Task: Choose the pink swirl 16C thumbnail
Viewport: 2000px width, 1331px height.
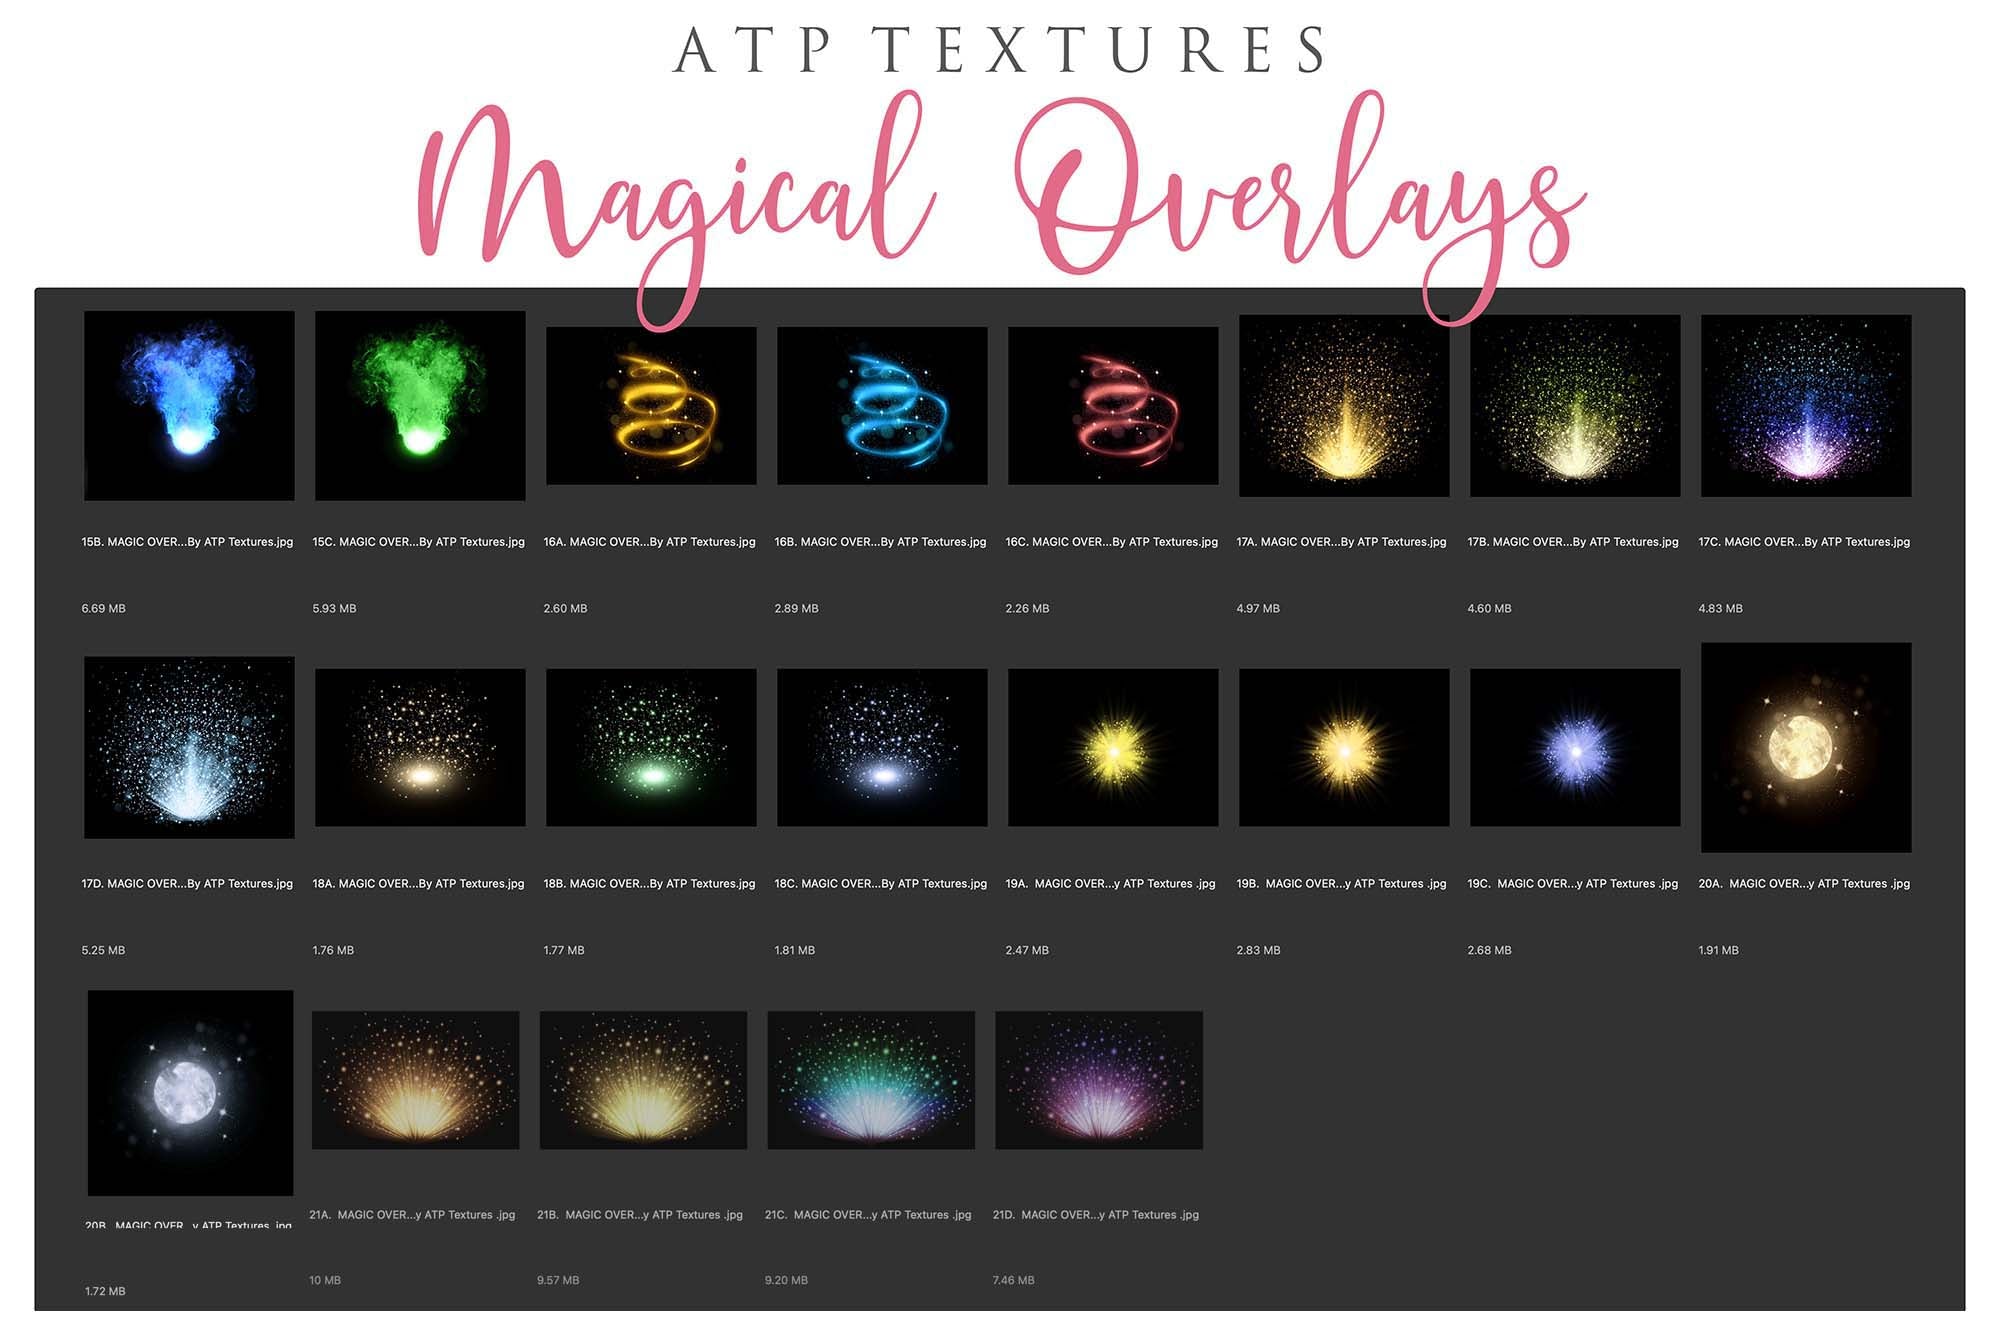Action: click(1113, 406)
